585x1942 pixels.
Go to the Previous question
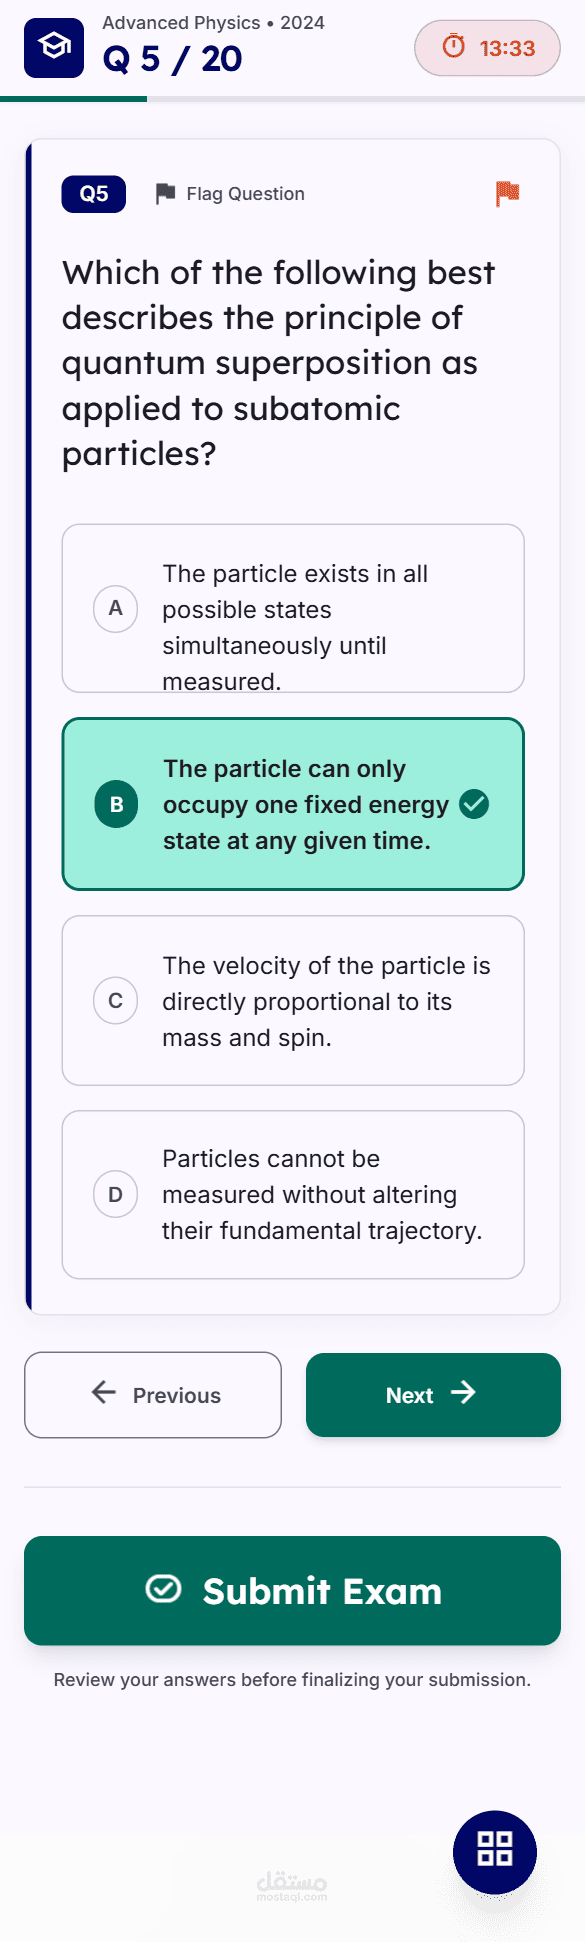153,1395
